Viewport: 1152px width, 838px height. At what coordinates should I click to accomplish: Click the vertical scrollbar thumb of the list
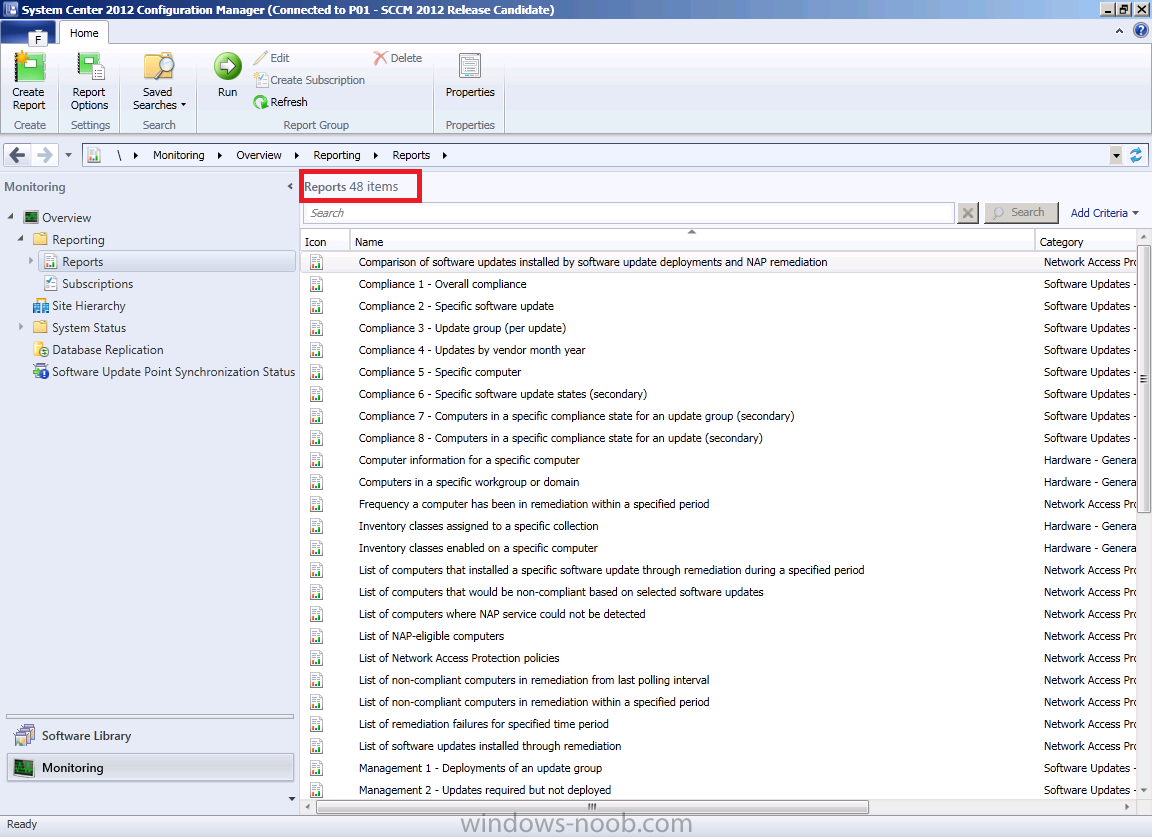[x=1143, y=380]
